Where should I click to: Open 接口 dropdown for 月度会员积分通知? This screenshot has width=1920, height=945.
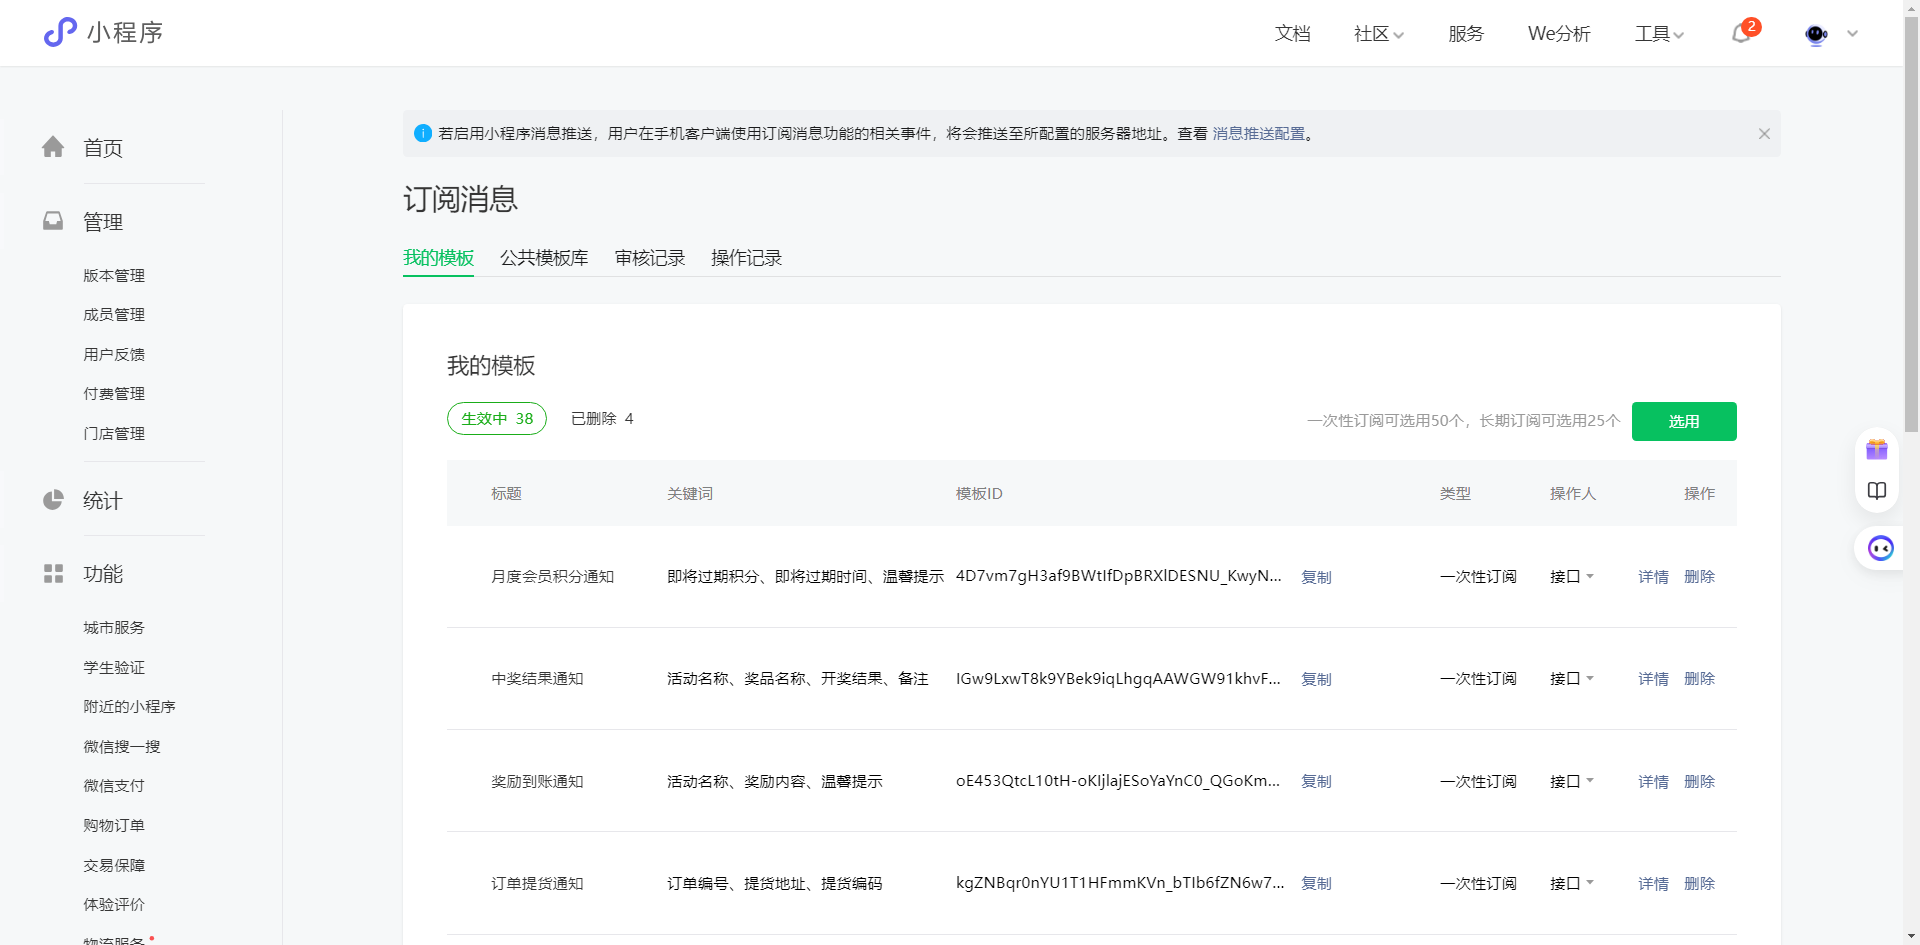(1571, 577)
